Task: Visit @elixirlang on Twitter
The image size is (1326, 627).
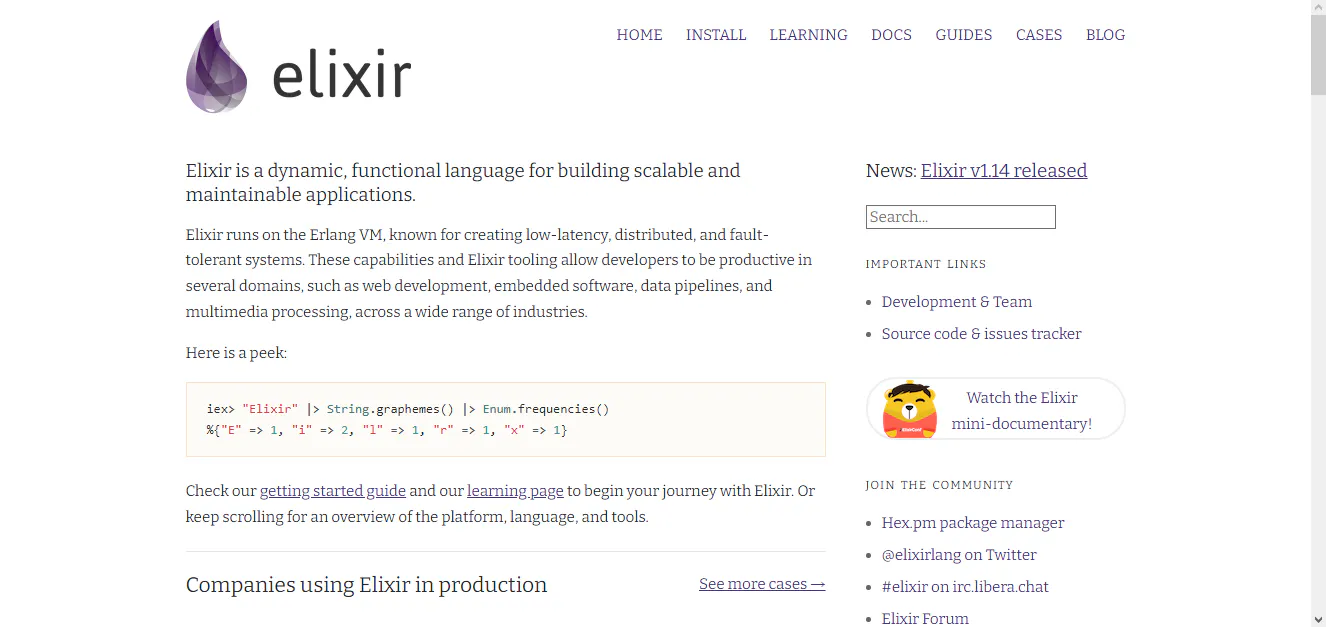Action: point(959,554)
